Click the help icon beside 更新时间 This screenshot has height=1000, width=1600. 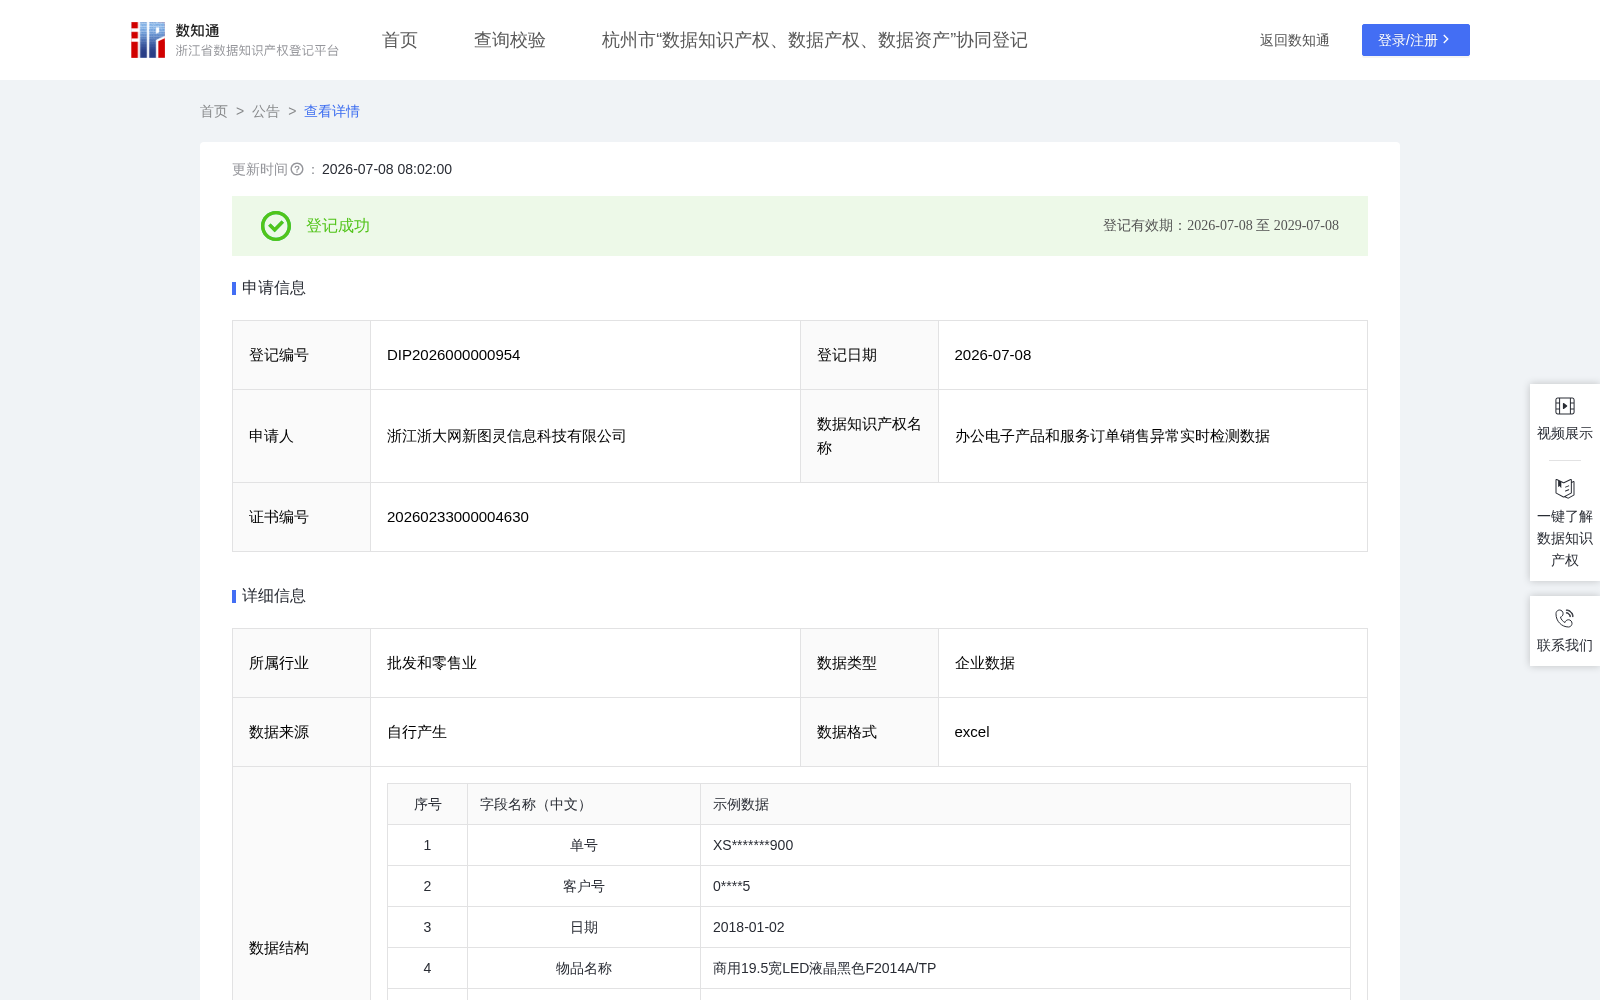pyautogui.click(x=297, y=169)
